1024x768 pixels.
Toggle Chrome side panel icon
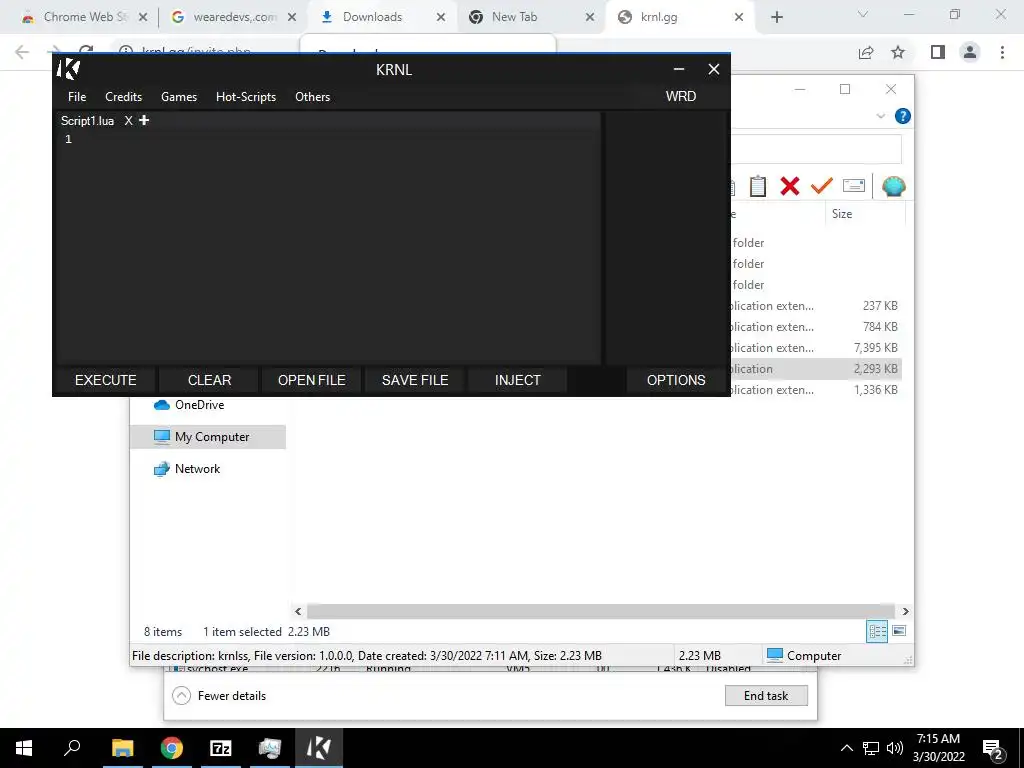tap(938, 52)
